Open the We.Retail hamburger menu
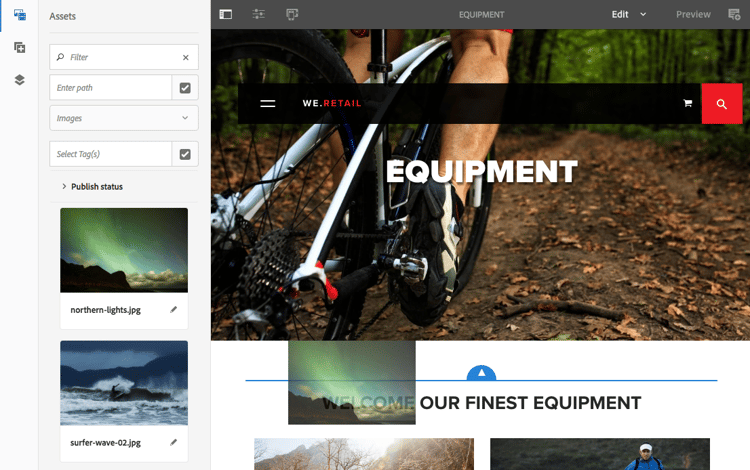Screen dimensions: 750x470 pyautogui.click(x=267, y=103)
